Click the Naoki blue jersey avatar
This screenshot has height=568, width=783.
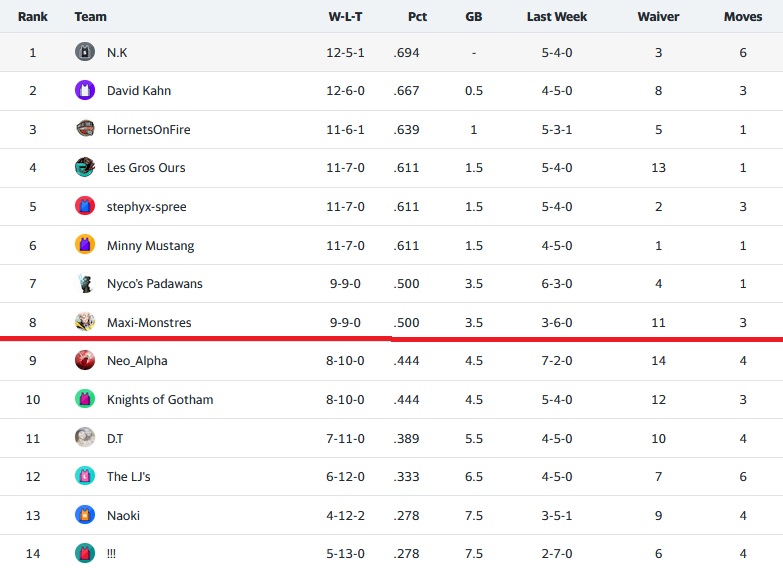click(x=85, y=515)
